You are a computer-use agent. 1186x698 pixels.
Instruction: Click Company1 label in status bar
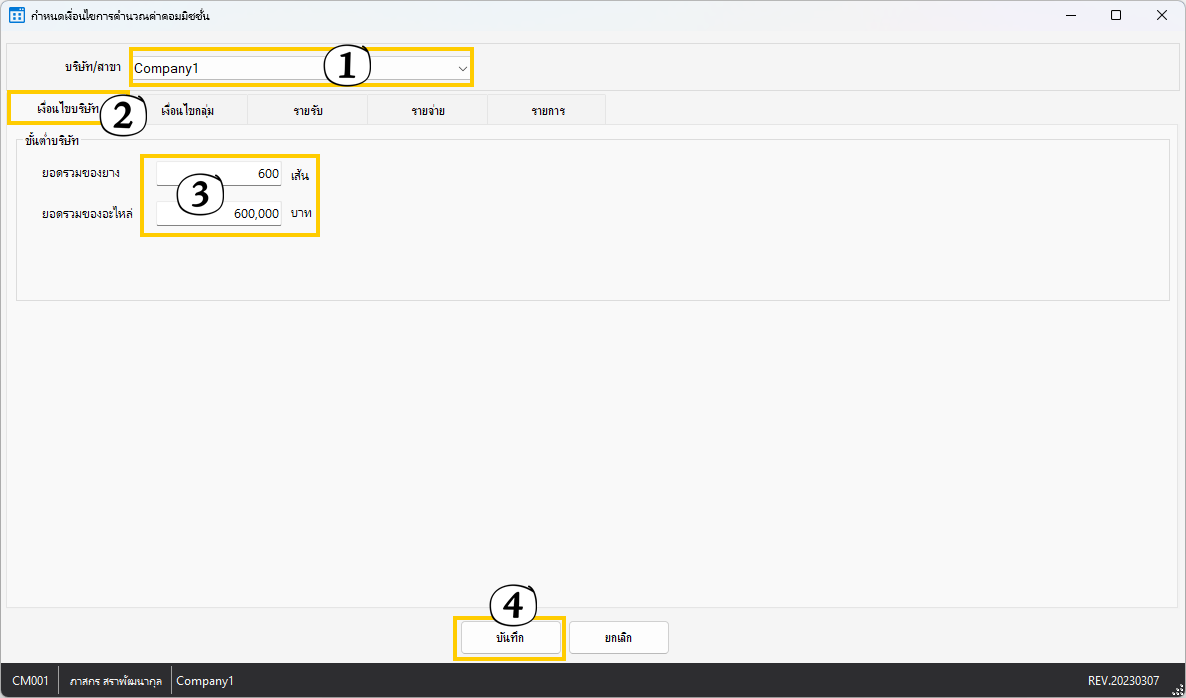pos(205,681)
